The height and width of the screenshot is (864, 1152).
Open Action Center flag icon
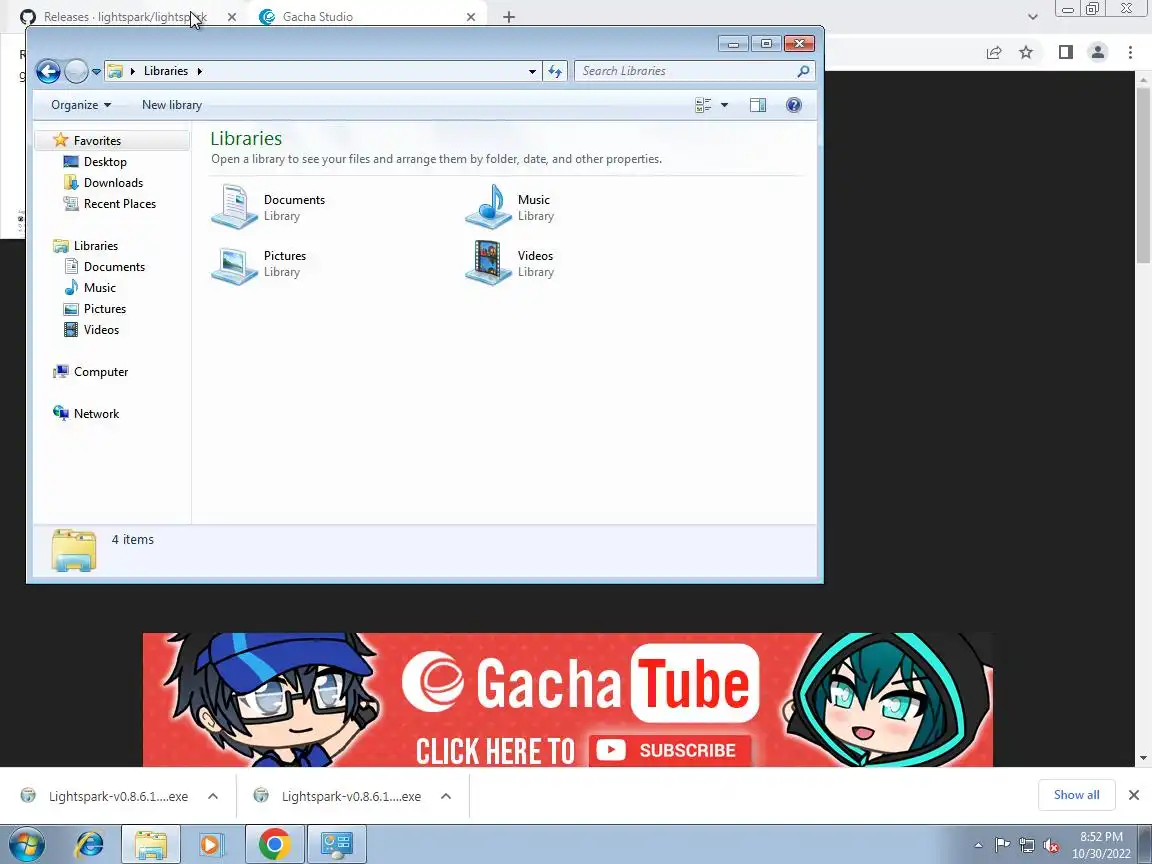tap(1002, 845)
